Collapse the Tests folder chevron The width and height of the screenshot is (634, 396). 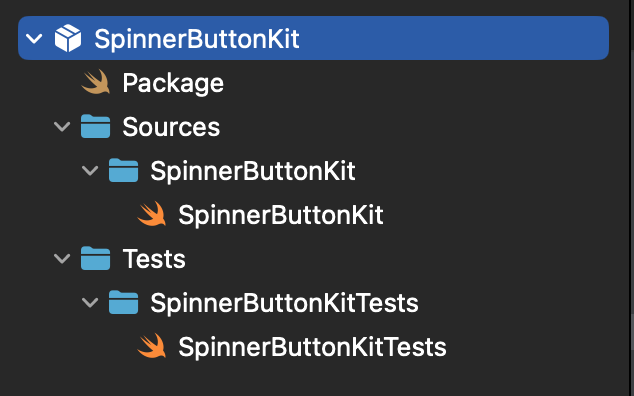pyautogui.click(x=62, y=258)
